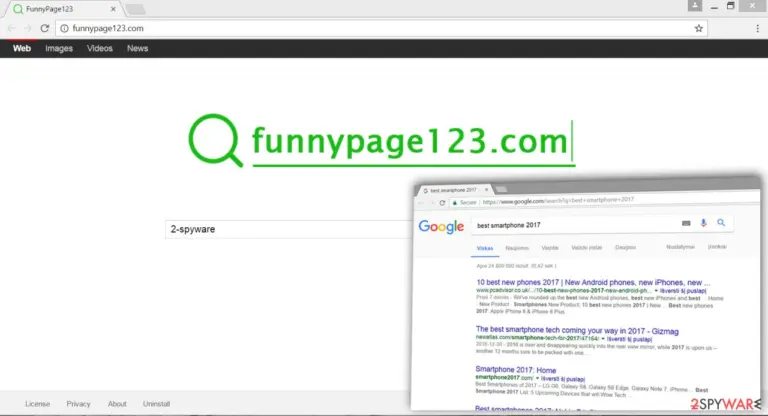Click the forward navigation arrow

click(x=27, y=28)
